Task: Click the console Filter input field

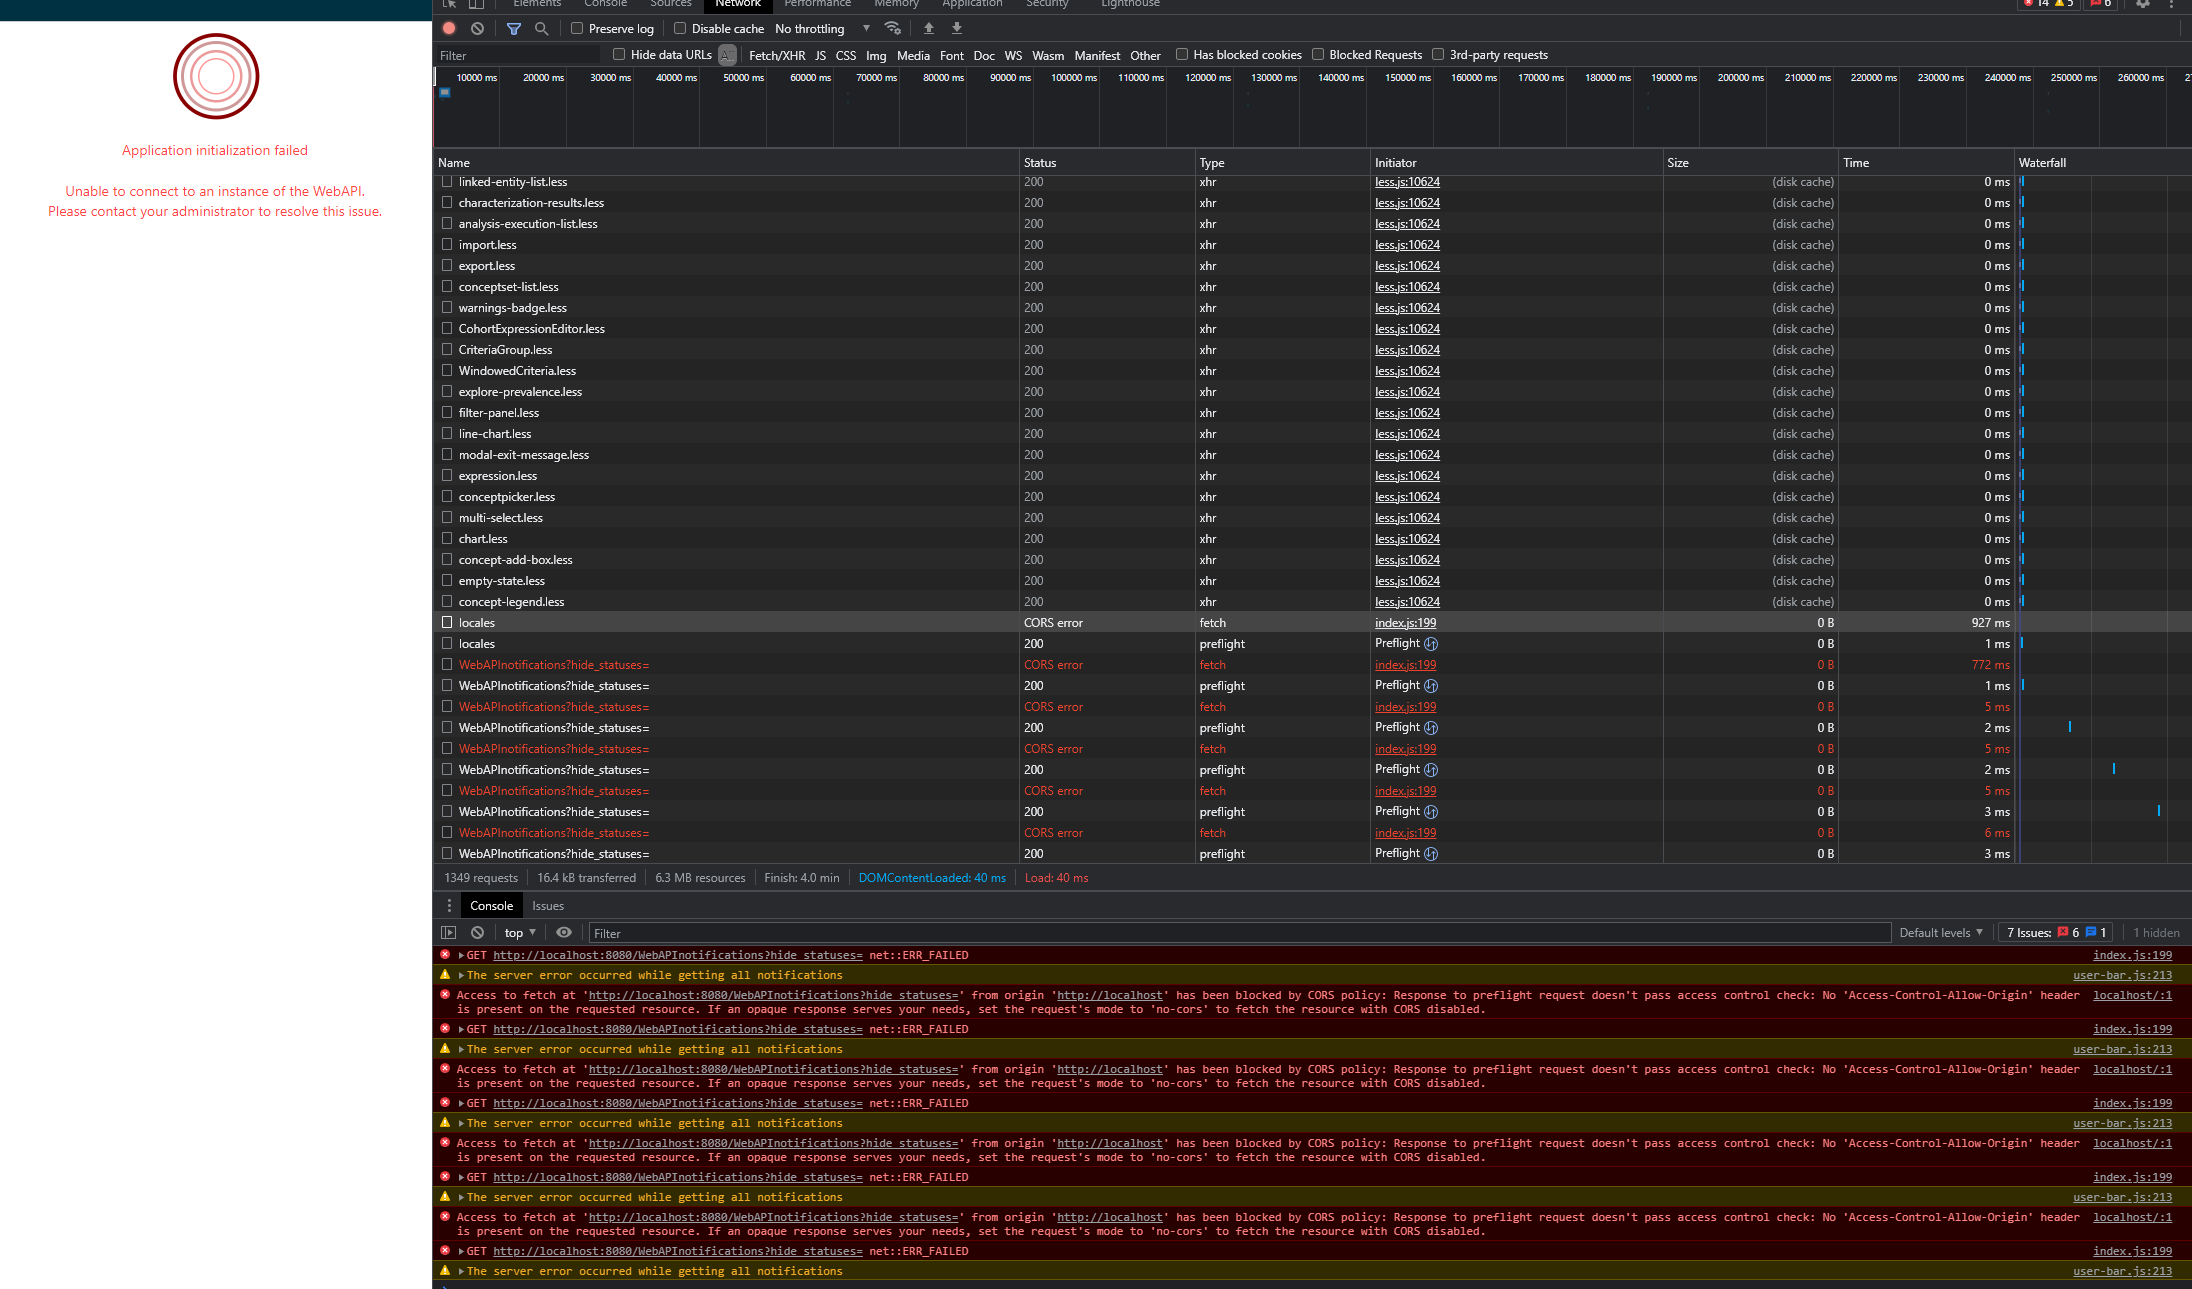Action: tap(1239, 933)
